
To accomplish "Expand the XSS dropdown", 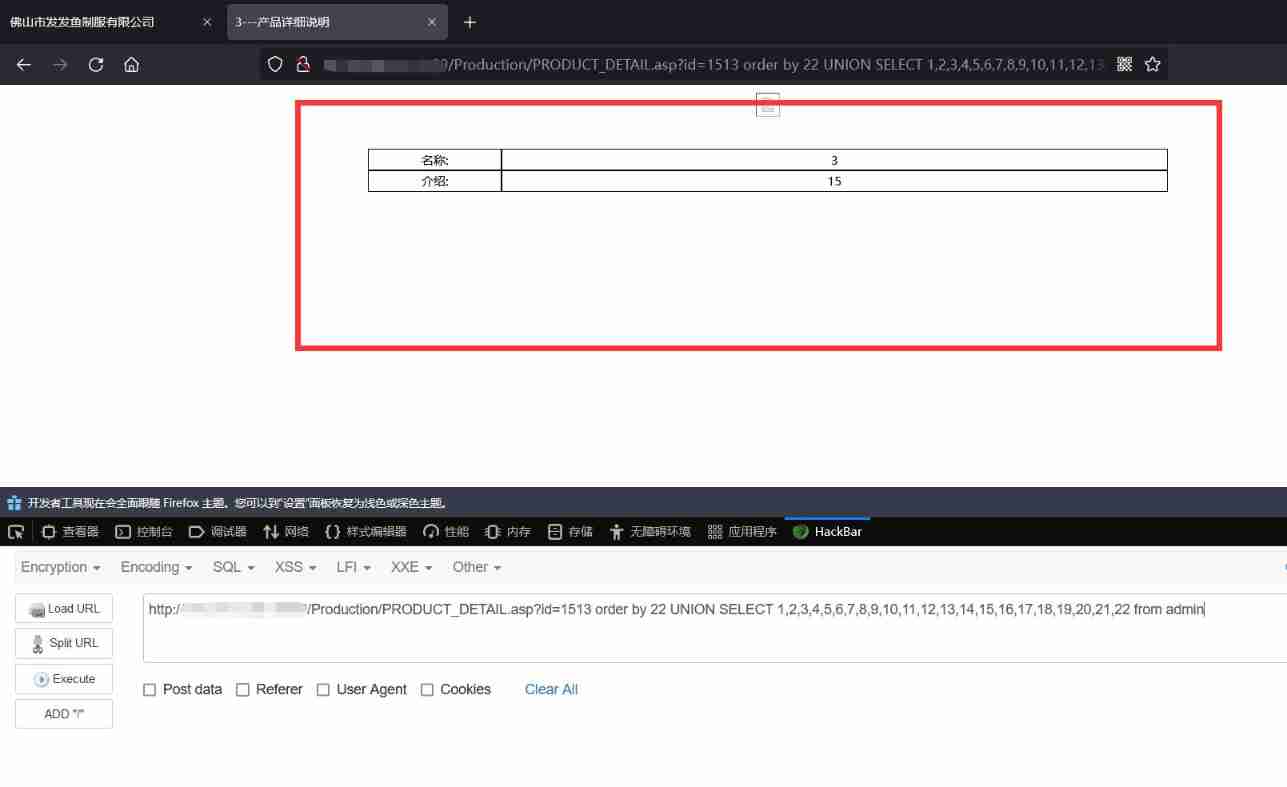I will pos(296,567).
